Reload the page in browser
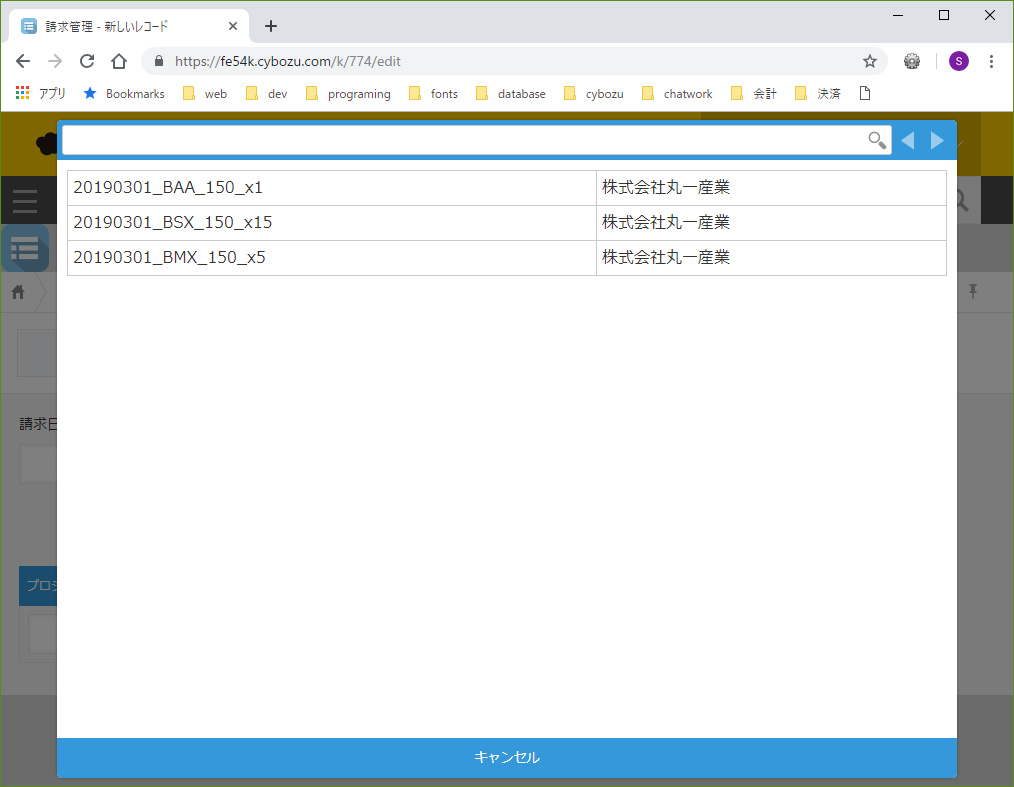This screenshot has width=1014, height=787. click(x=87, y=61)
